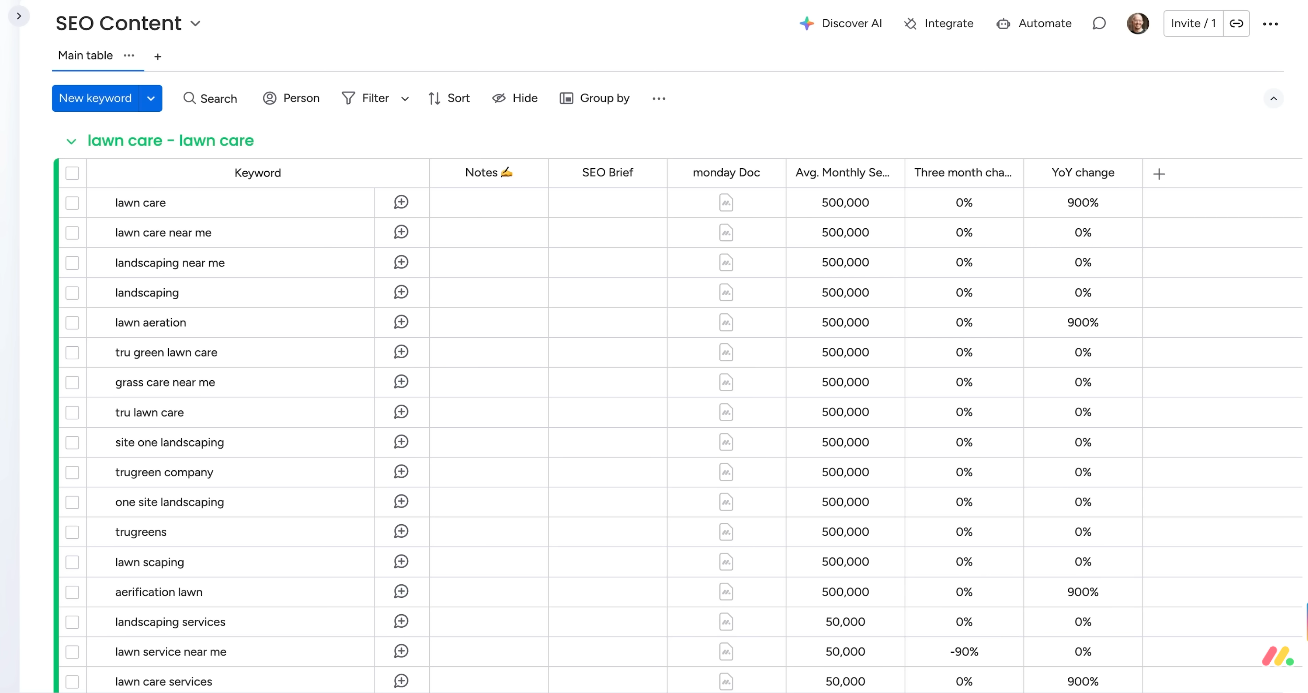Click the user profile avatar
The image size is (1308, 693).
[x=1138, y=23]
